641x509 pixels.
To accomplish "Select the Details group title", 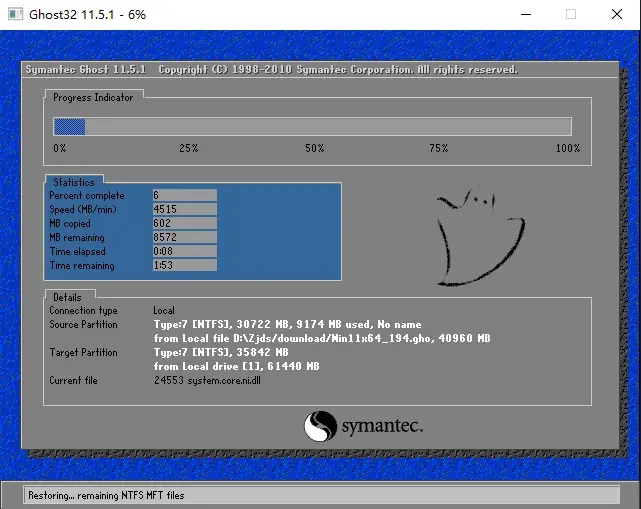I will [67, 297].
